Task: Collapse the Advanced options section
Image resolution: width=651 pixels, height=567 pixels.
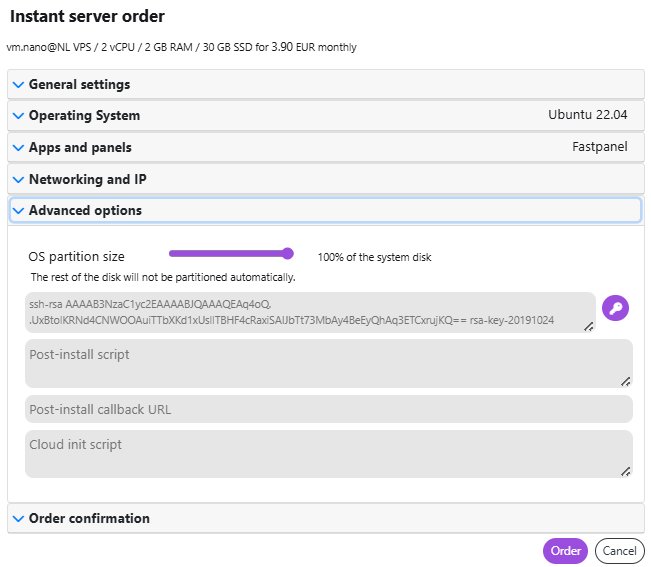Action: click(x=326, y=210)
